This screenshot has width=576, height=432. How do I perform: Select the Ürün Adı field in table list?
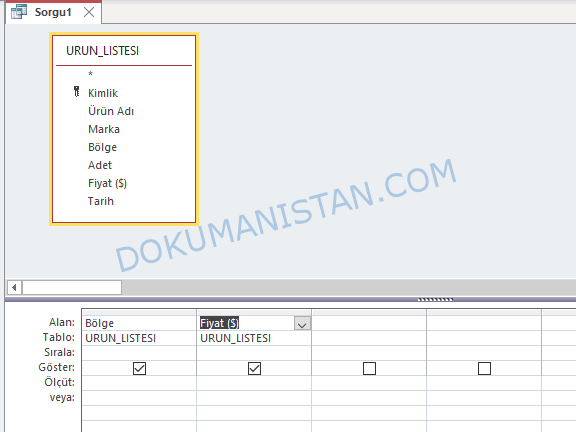[x=111, y=111]
